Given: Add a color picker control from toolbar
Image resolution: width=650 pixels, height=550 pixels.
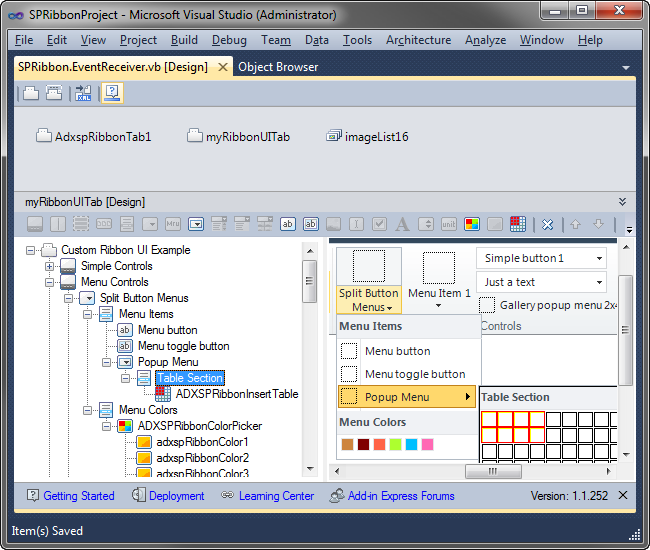Looking at the screenshot, I should [472, 224].
